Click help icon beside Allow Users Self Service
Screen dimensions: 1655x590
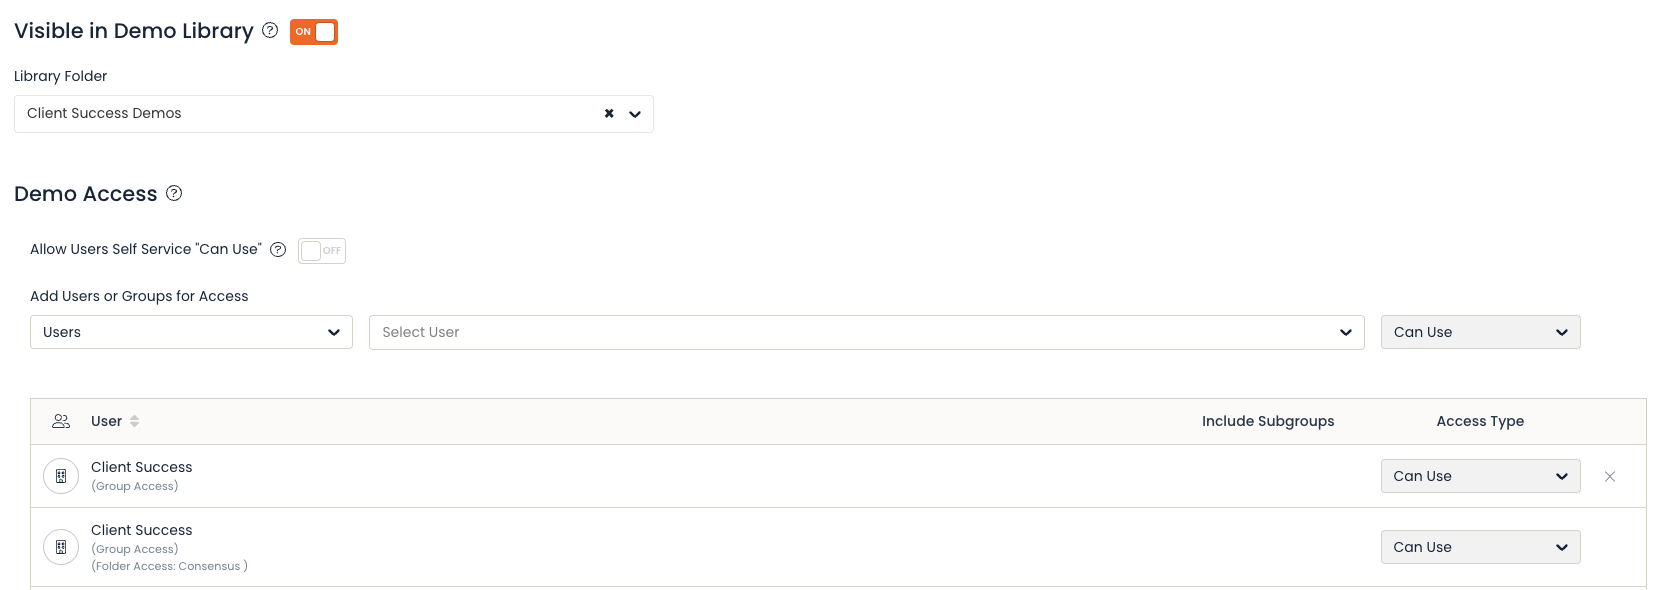278,250
